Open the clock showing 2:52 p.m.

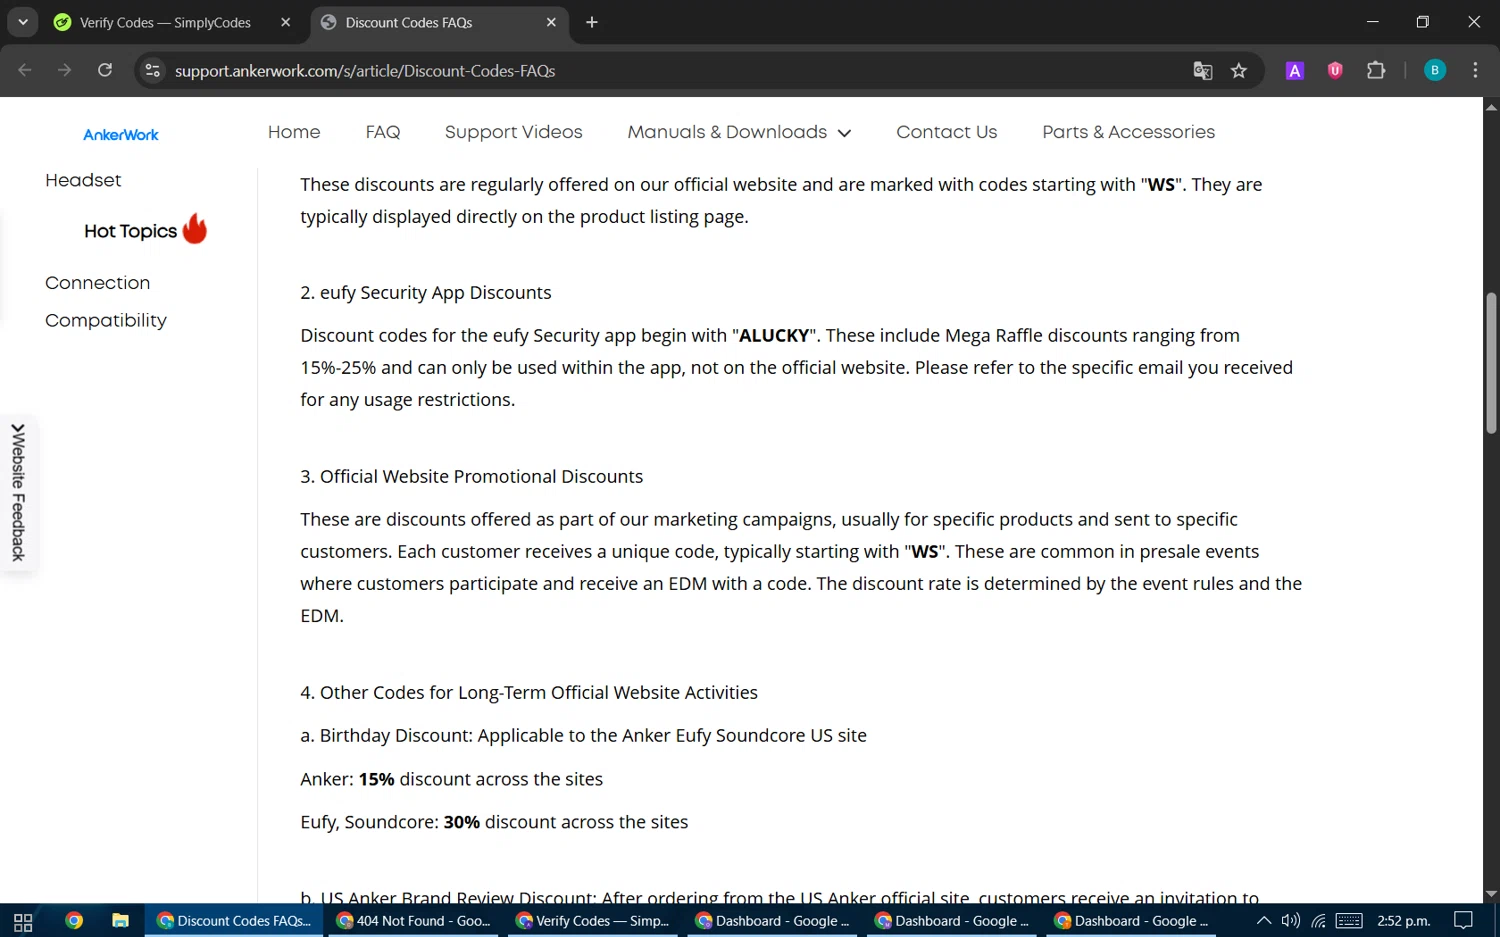click(x=1404, y=921)
